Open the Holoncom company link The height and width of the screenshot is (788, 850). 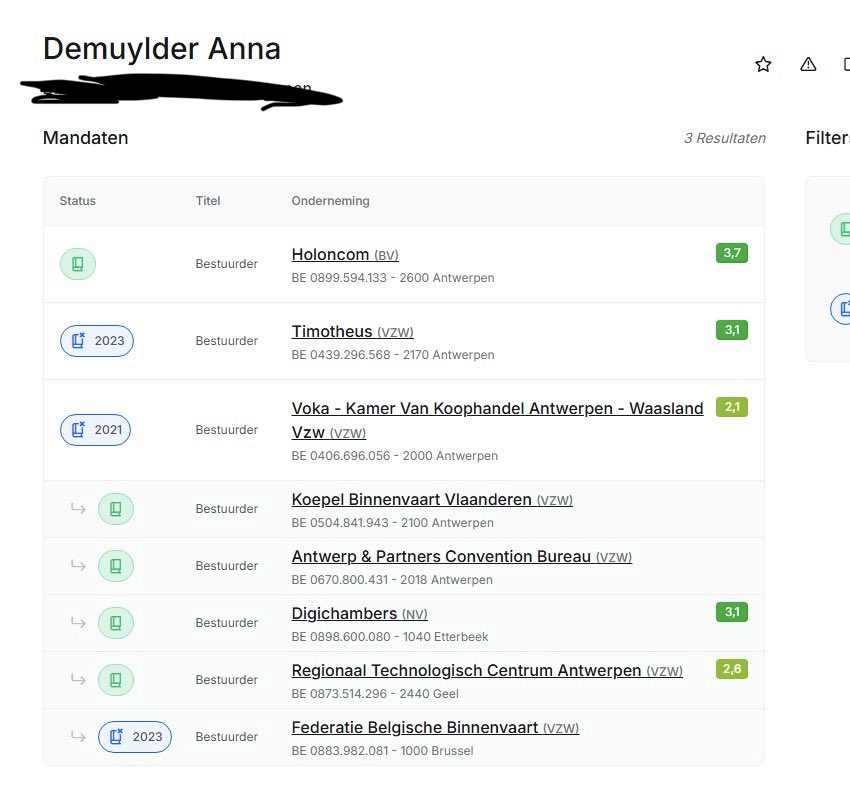tap(345, 254)
